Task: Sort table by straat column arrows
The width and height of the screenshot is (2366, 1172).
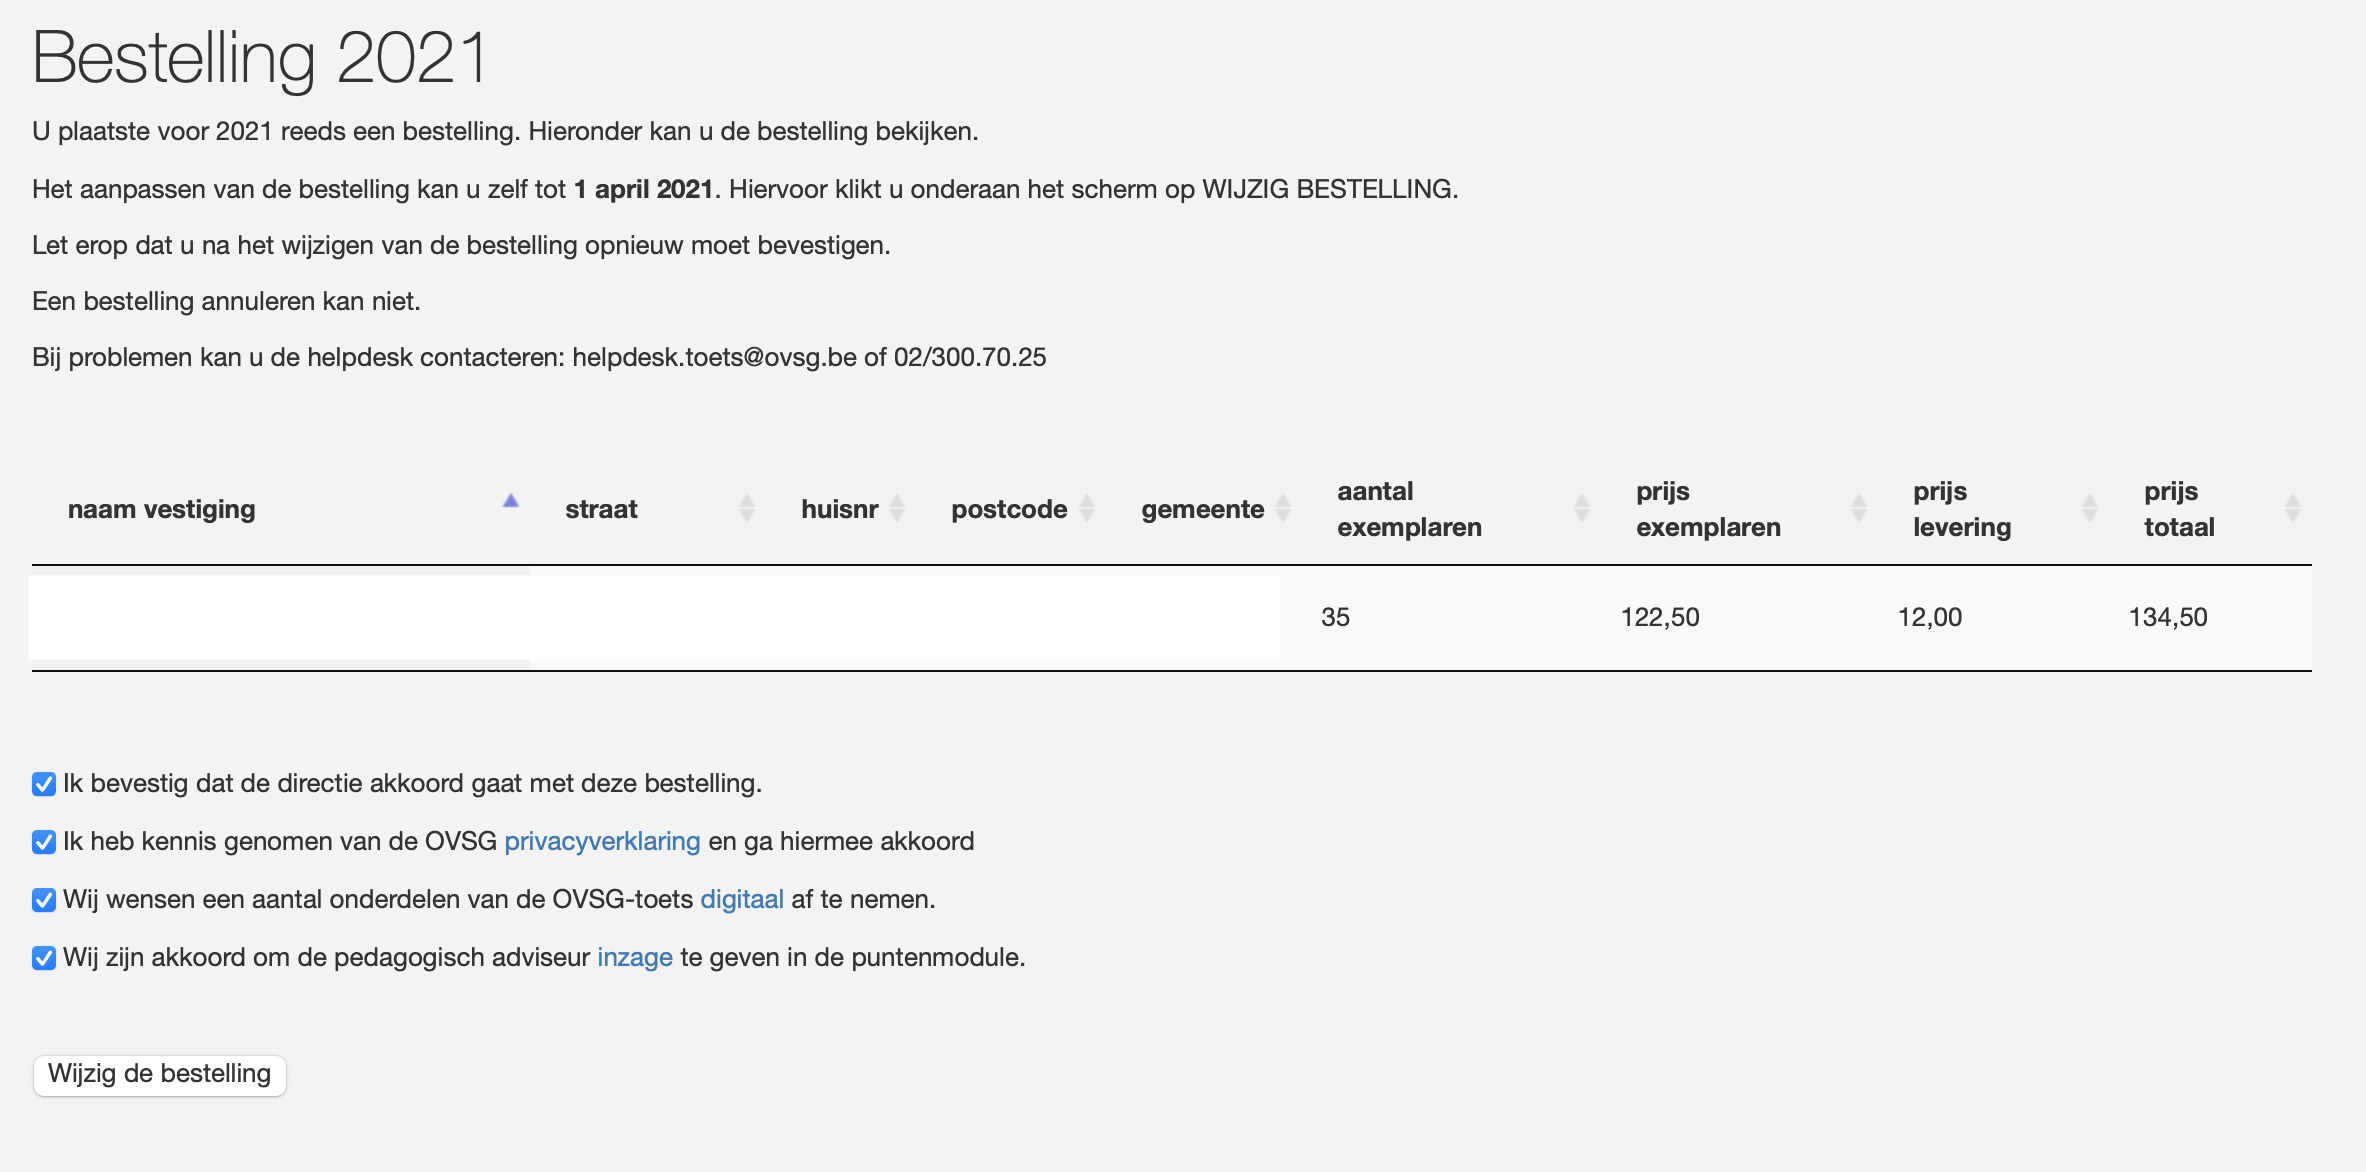Action: tap(746, 509)
